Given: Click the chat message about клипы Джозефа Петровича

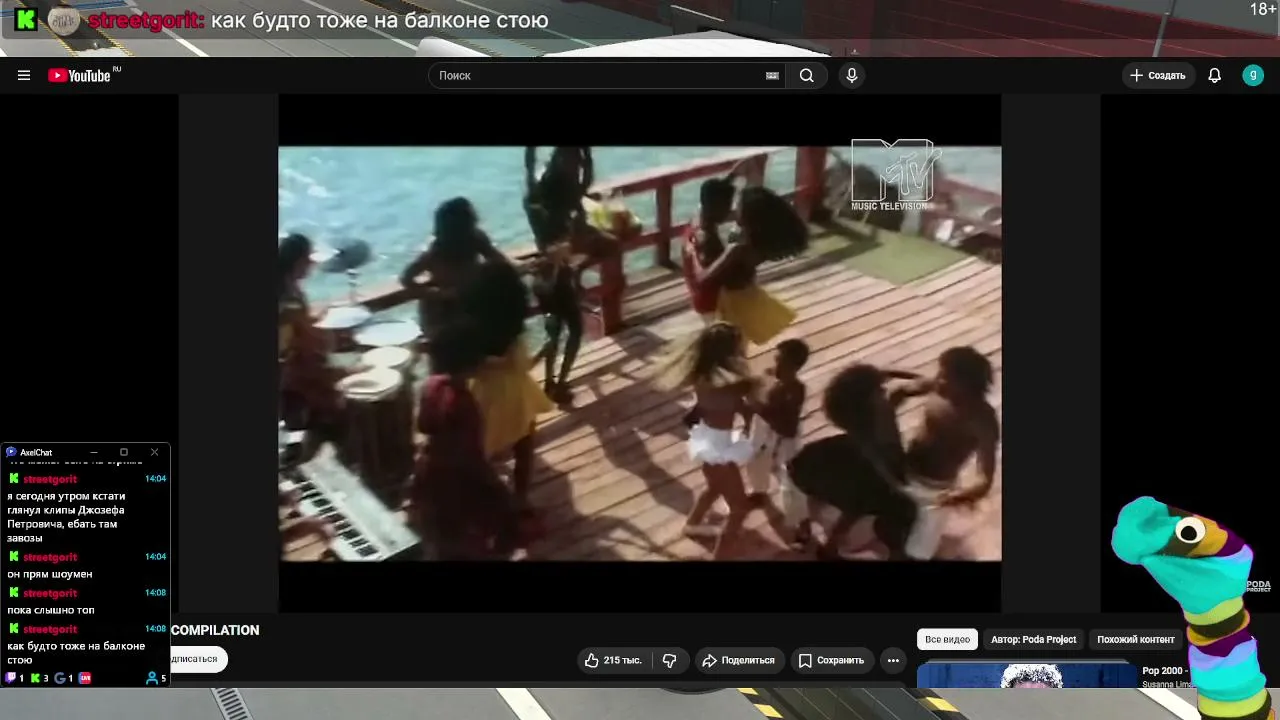Looking at the screenshot, I should click(x=66, y=517).
